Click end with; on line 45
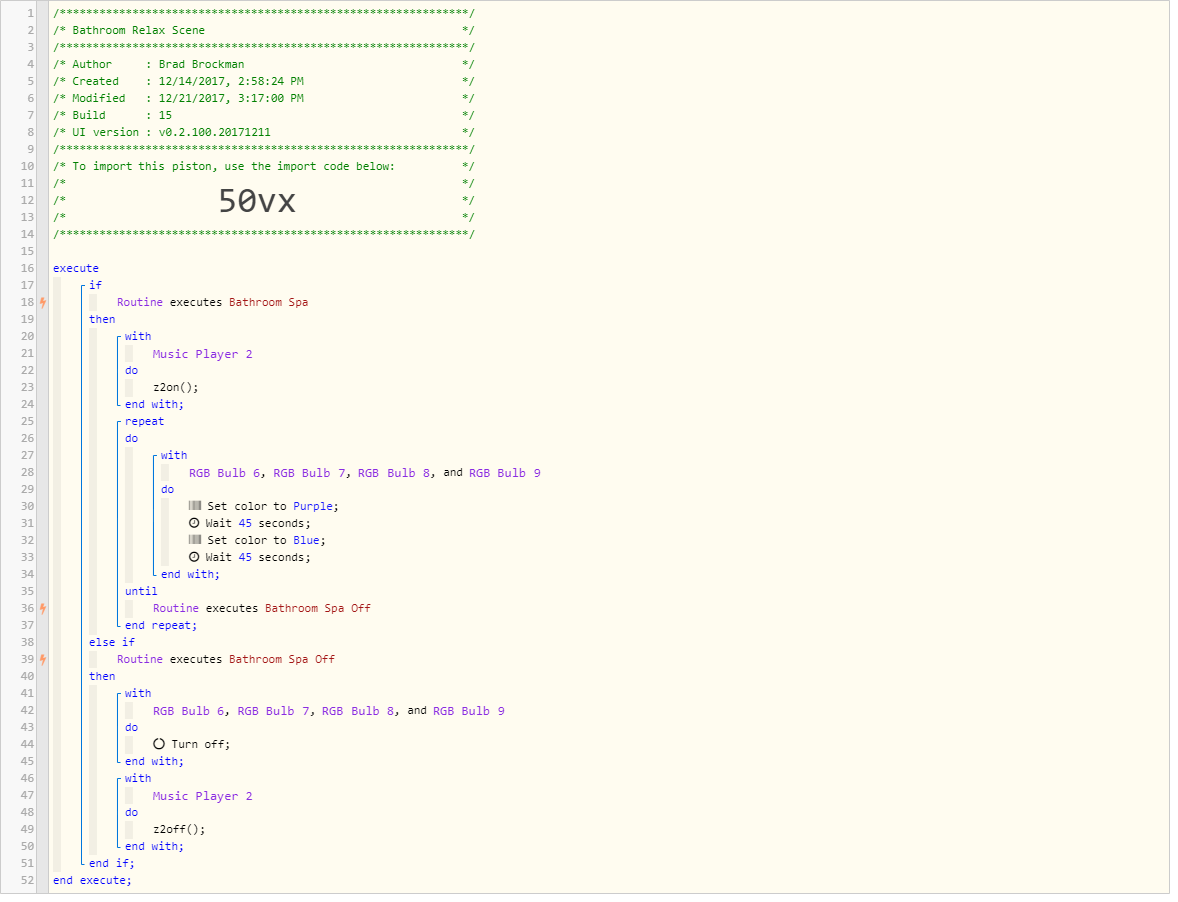 point(154,762)
